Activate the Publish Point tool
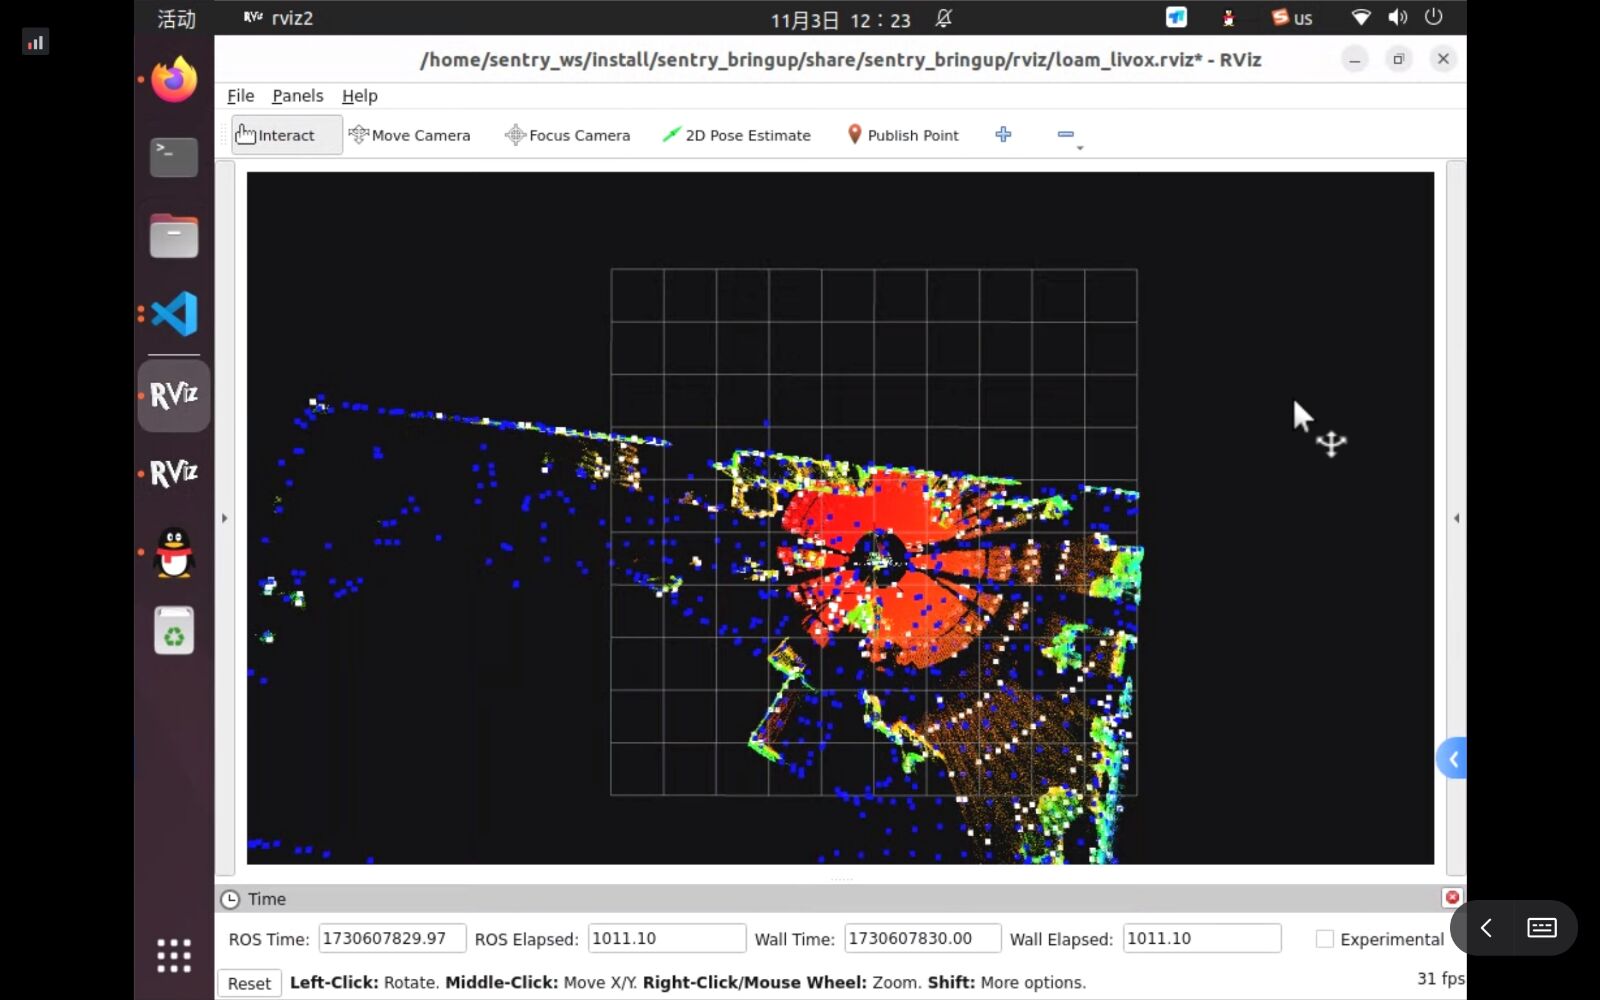 [x=903, y=135]
